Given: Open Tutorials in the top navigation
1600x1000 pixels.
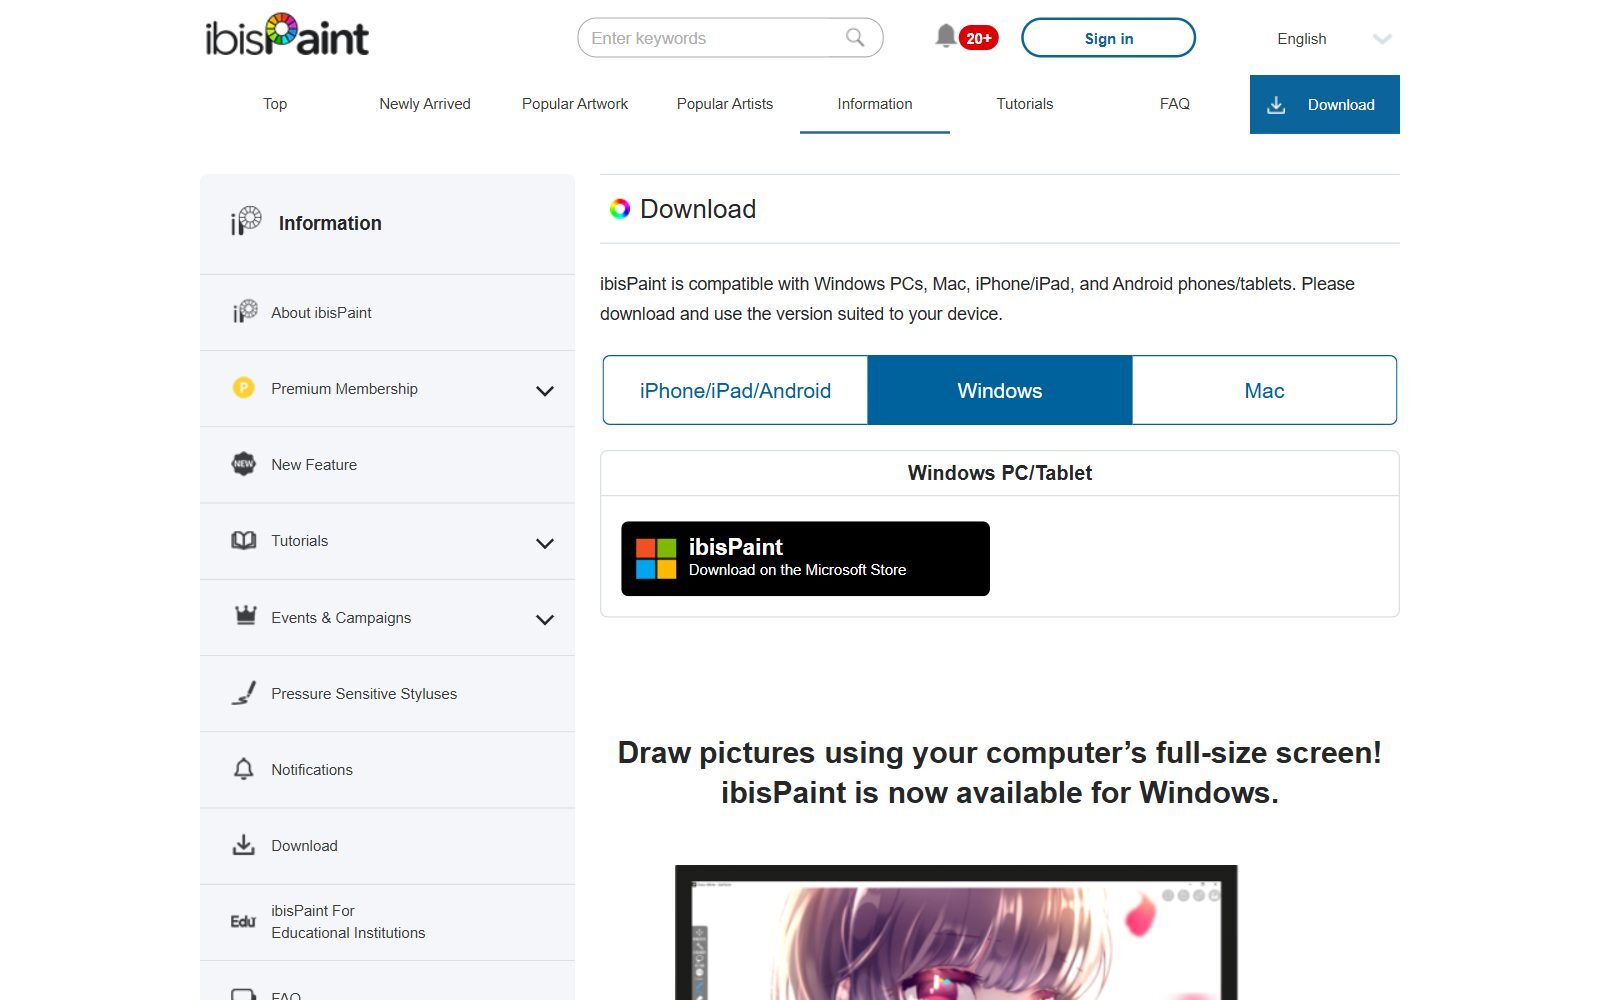Looking at the screenshot, I should pyautogui.click(x=1025, y=104).
